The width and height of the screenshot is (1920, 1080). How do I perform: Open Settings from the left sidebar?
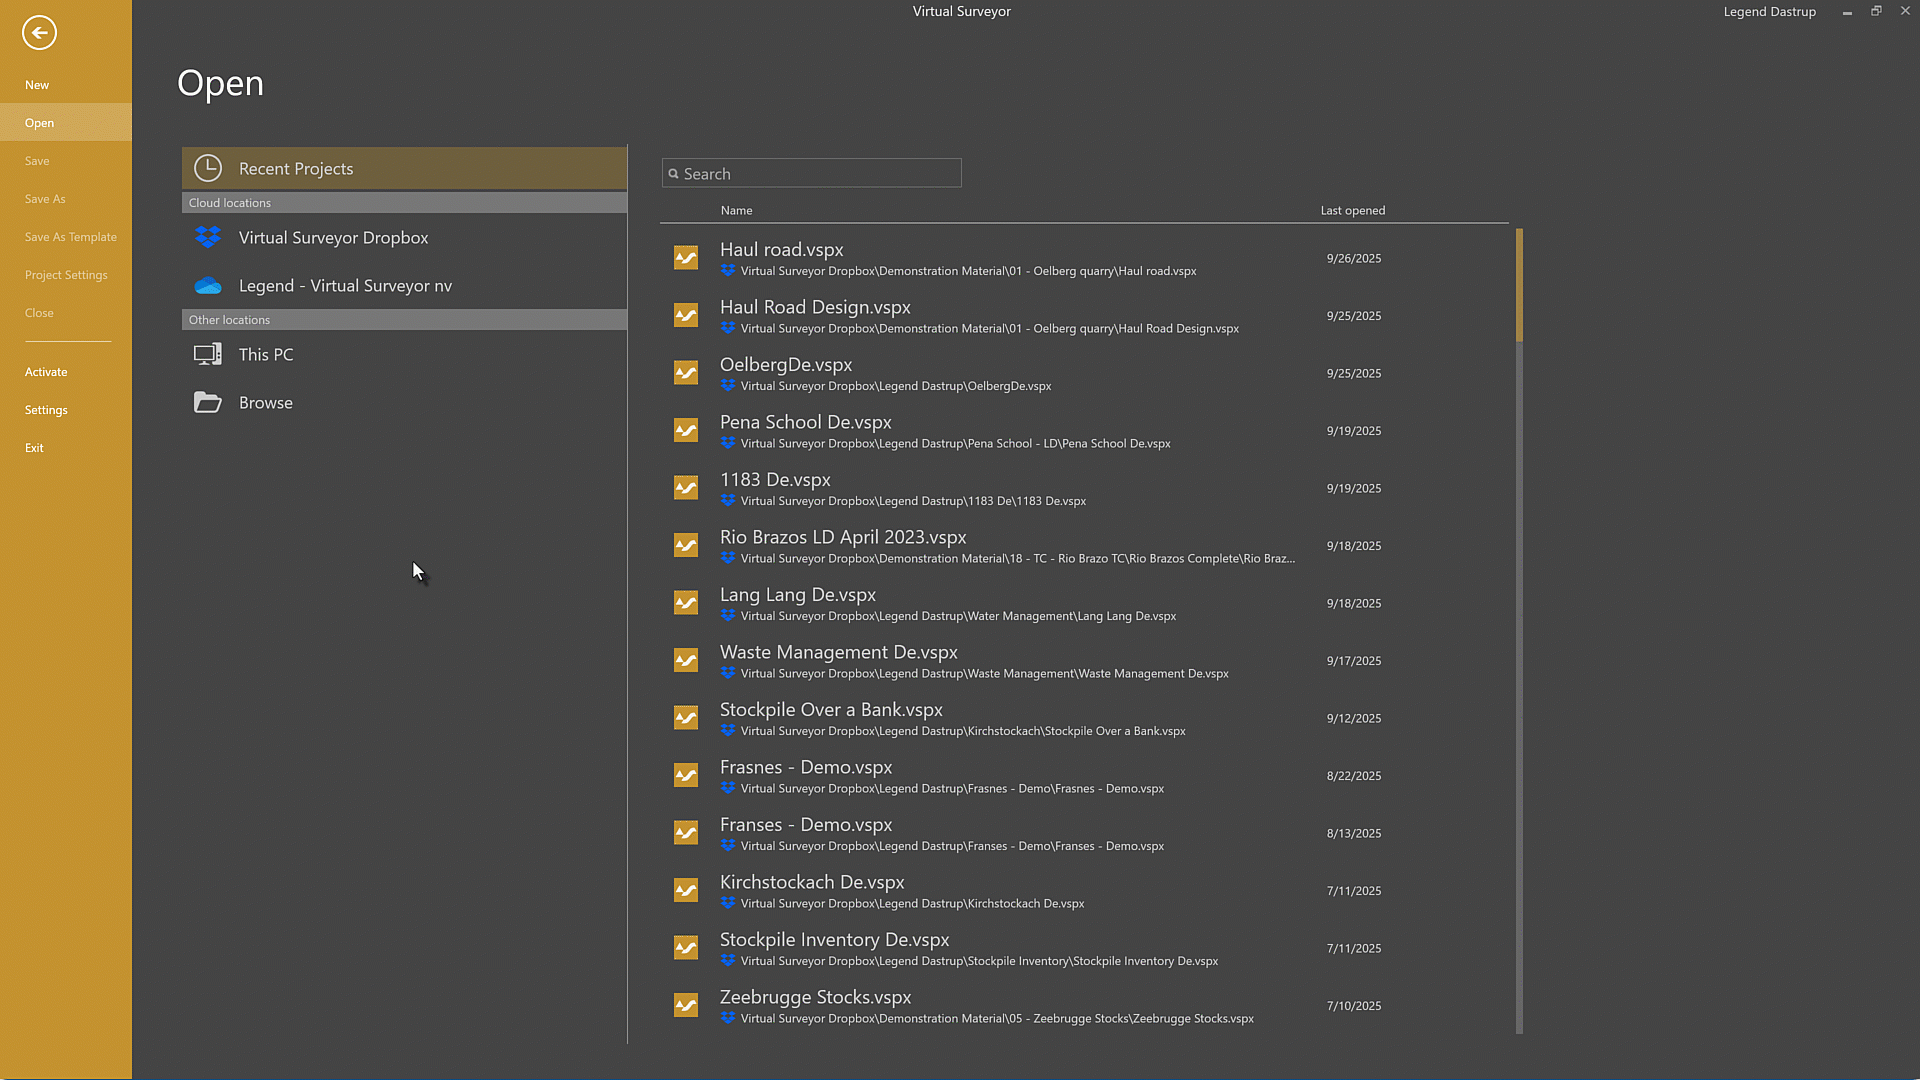click(x=46, y=410)
